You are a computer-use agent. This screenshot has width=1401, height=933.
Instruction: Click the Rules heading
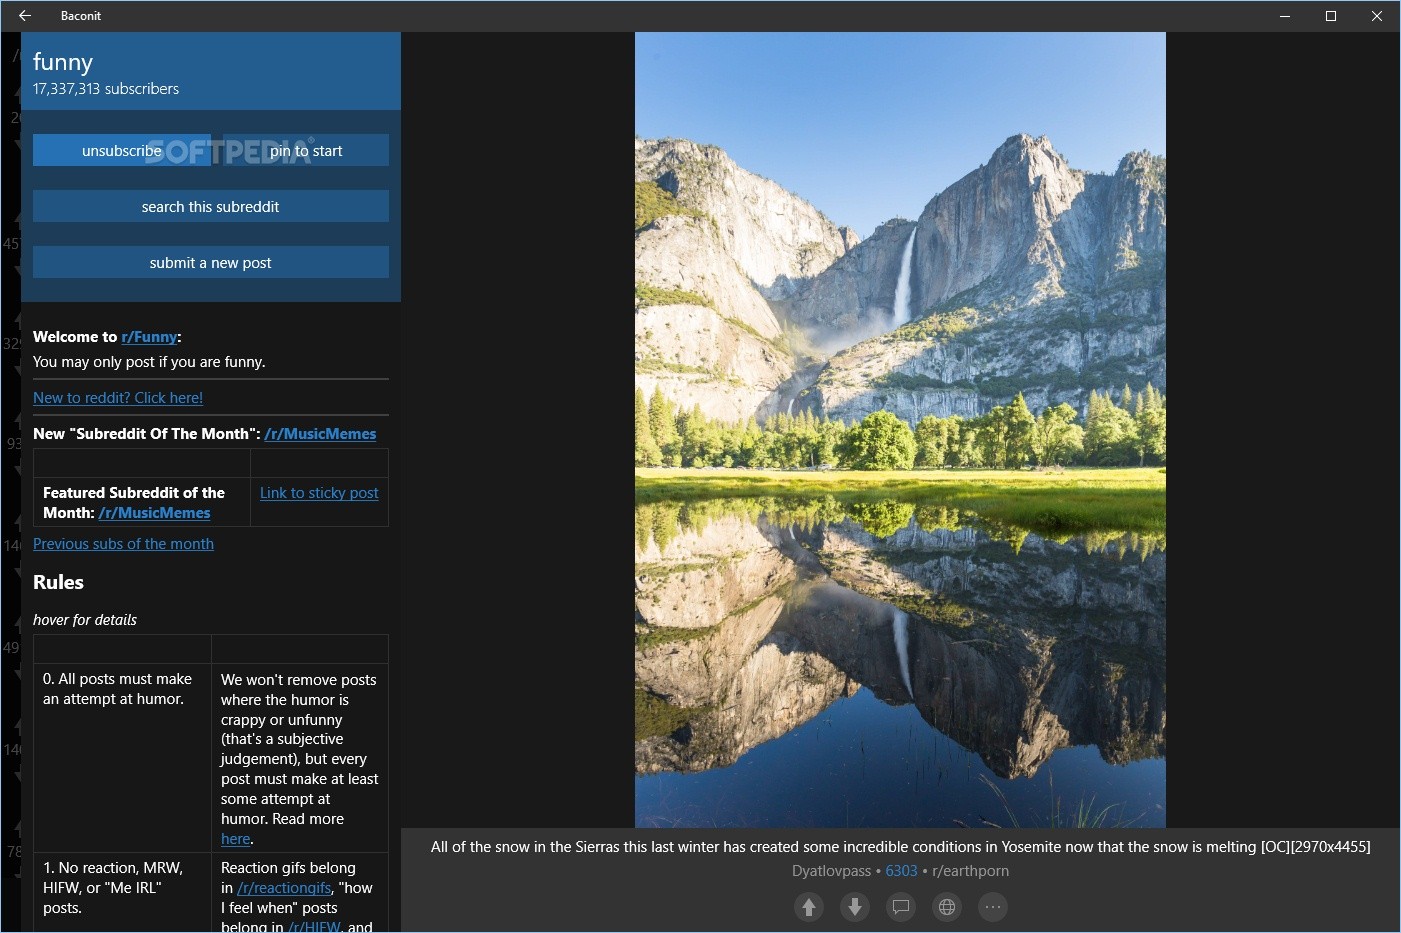point(58,582)
